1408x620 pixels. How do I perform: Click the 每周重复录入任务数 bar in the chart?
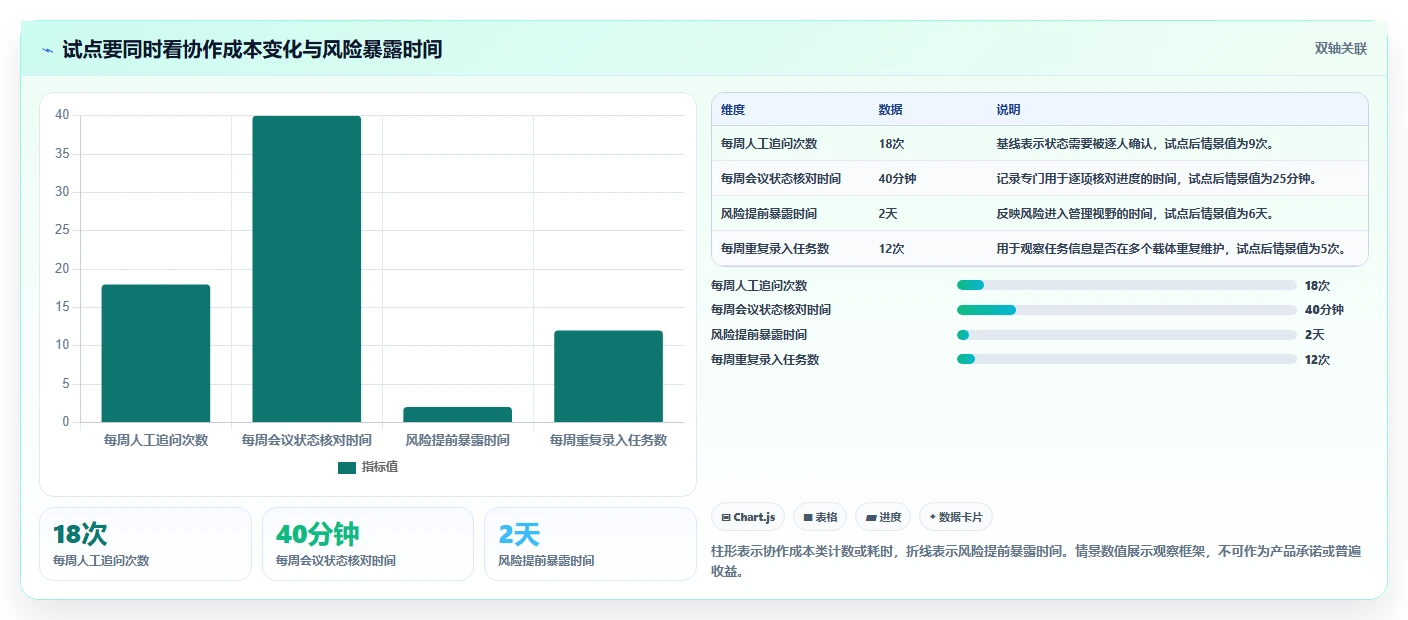point(608,376)
